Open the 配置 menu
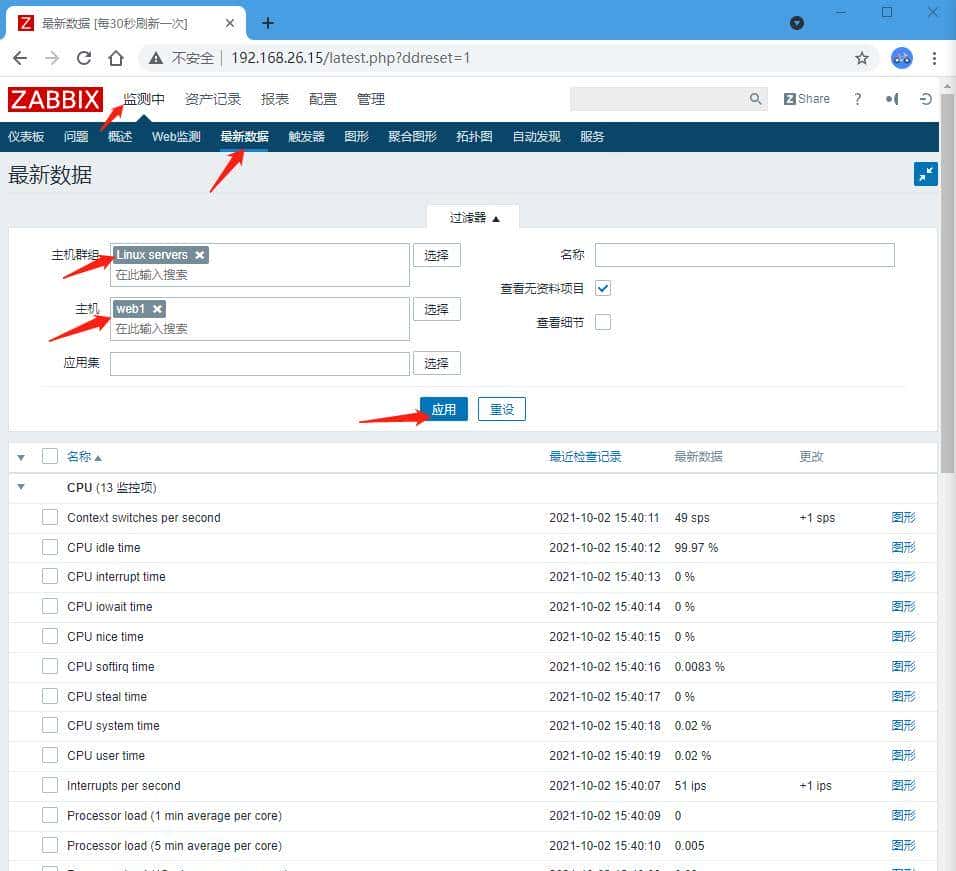 [x=324, y=99]
